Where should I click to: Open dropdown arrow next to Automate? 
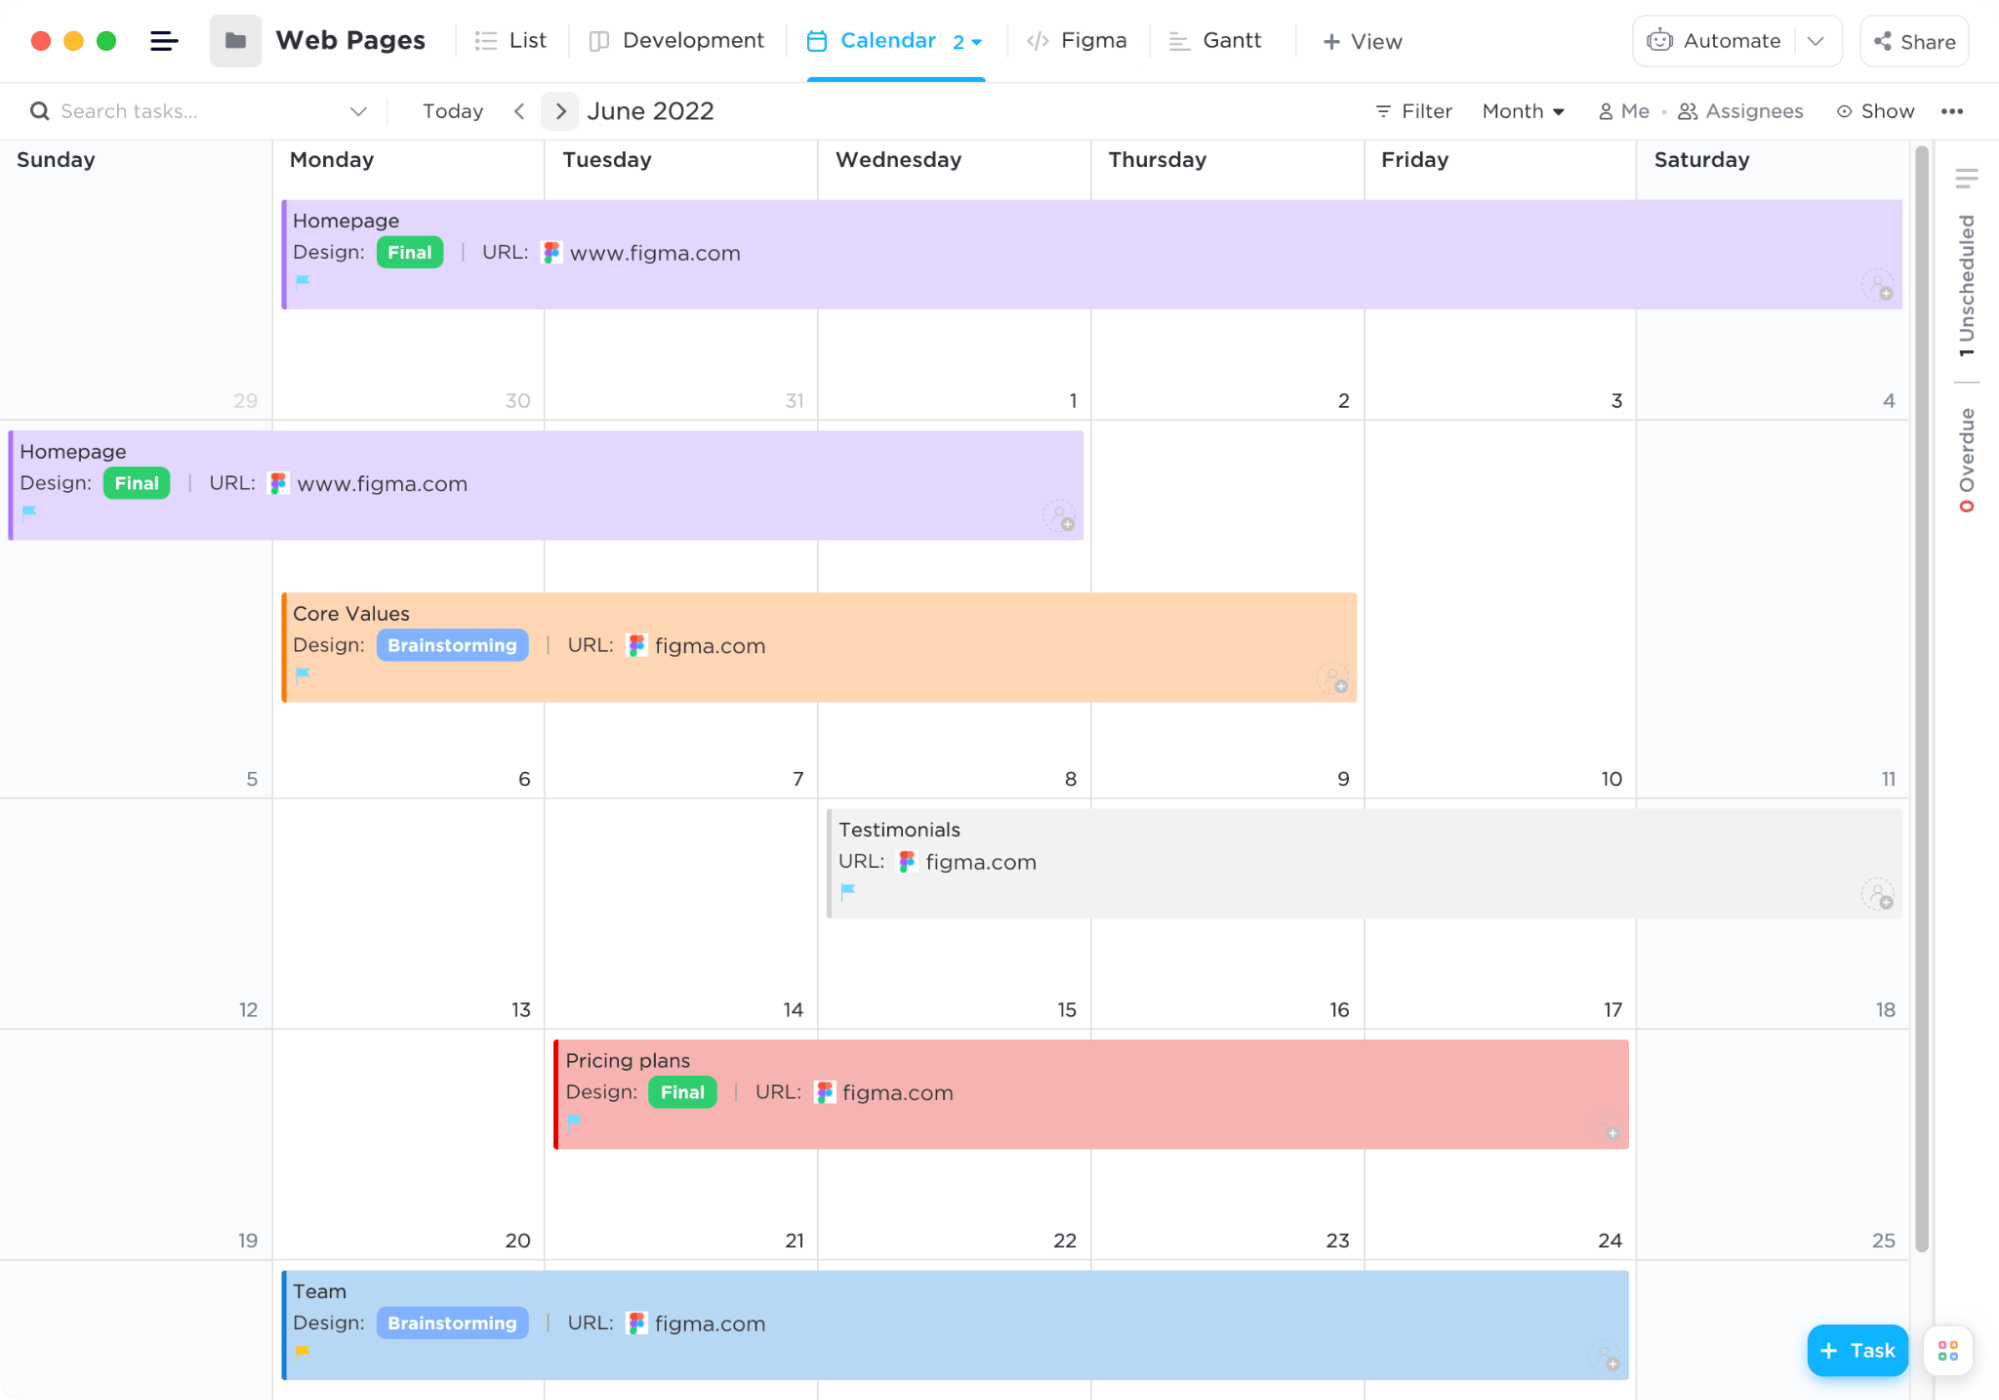coord(1816,41)
